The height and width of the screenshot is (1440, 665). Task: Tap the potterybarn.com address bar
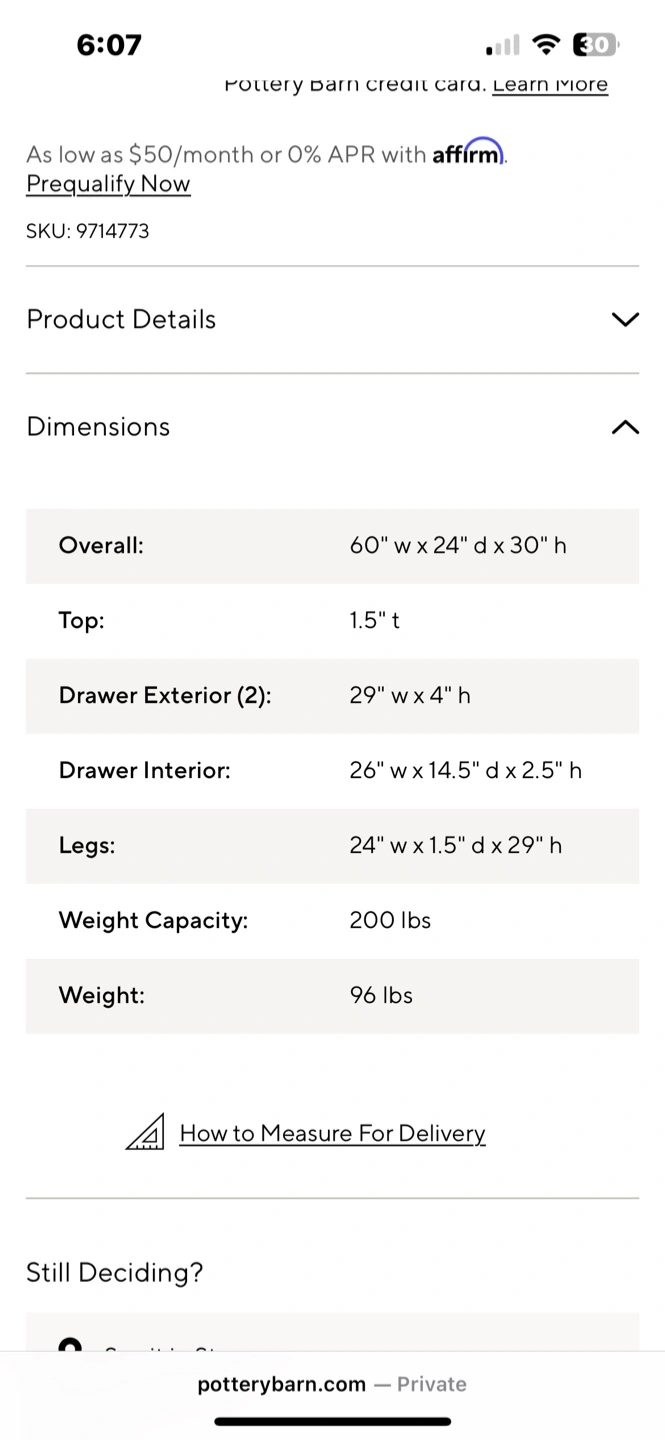(332, 1384)
